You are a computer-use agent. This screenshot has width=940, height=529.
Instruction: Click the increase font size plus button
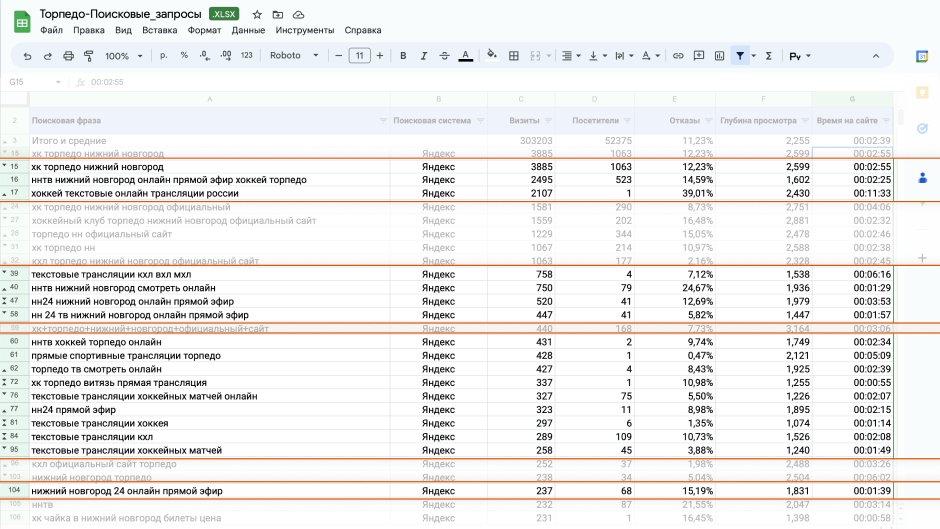coord(380,56)
